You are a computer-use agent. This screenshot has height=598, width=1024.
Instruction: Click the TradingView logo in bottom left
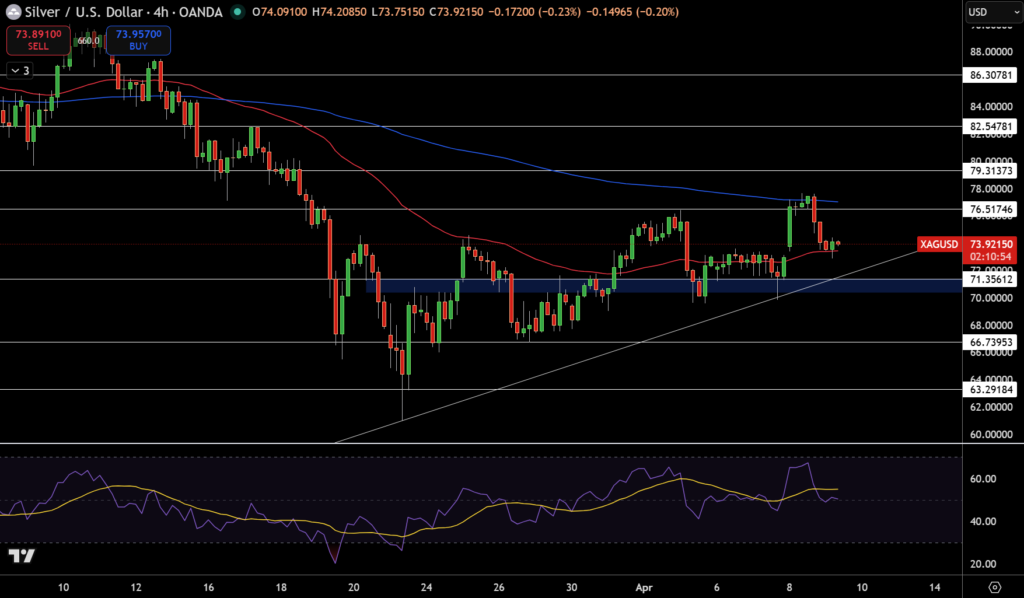coord(21,556)
